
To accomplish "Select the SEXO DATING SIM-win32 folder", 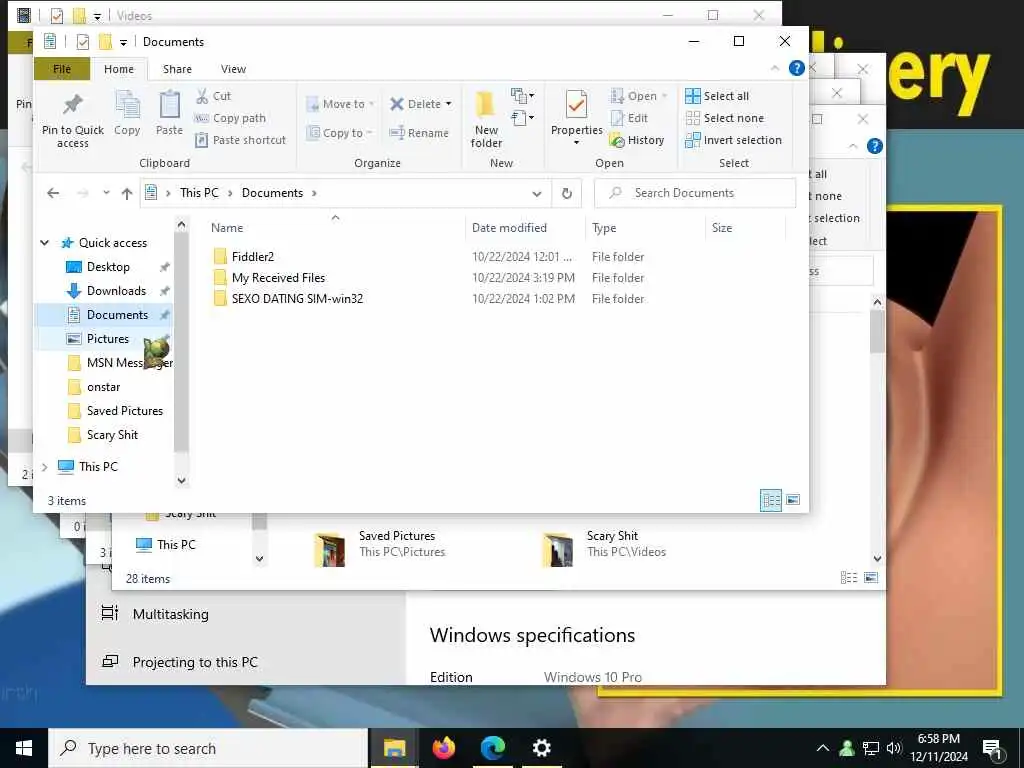I will click(297, 298).
